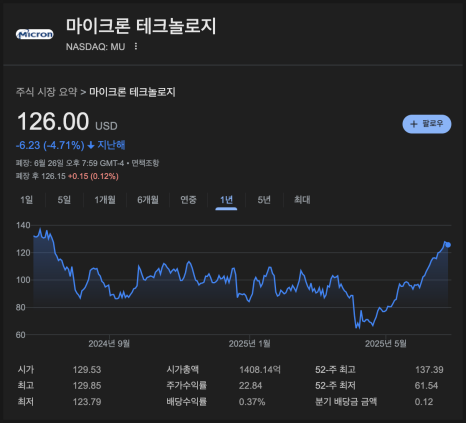Click the NASDAQ: MU ticker text
The height and width of the screenshot is (423, 466).
pos(95,47)
